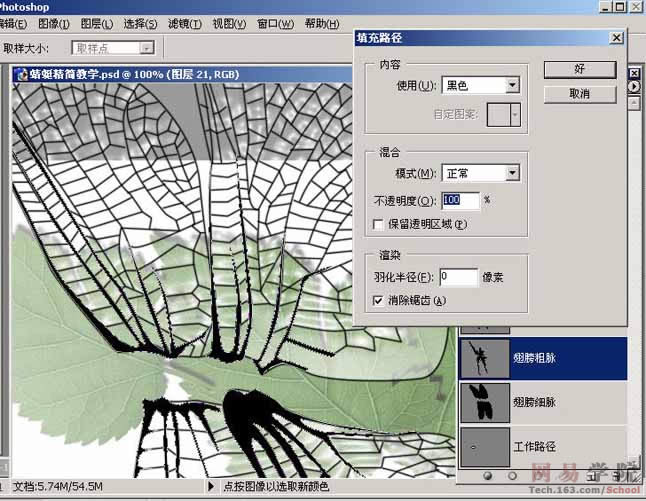Open the Paths panel flyout menu arrow
The image size is (646, 501).
click(634, 87)
